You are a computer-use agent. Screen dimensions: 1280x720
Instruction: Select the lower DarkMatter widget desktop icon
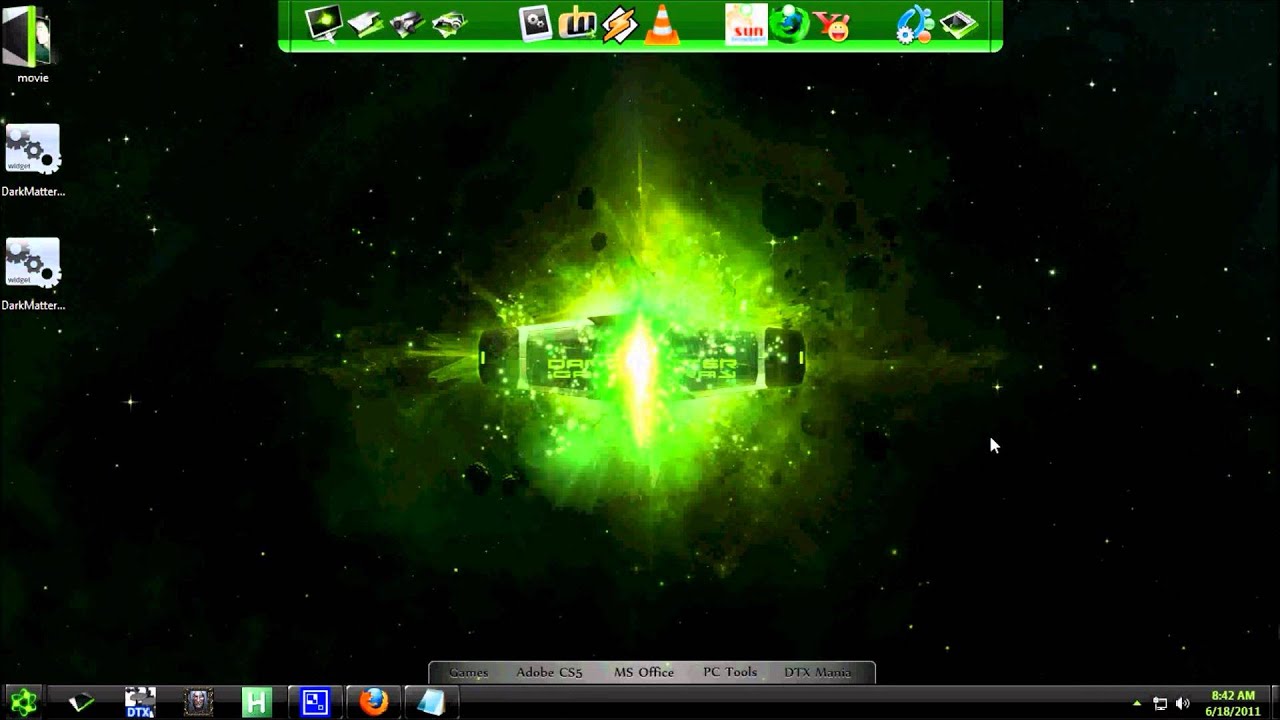click(32, 274)
